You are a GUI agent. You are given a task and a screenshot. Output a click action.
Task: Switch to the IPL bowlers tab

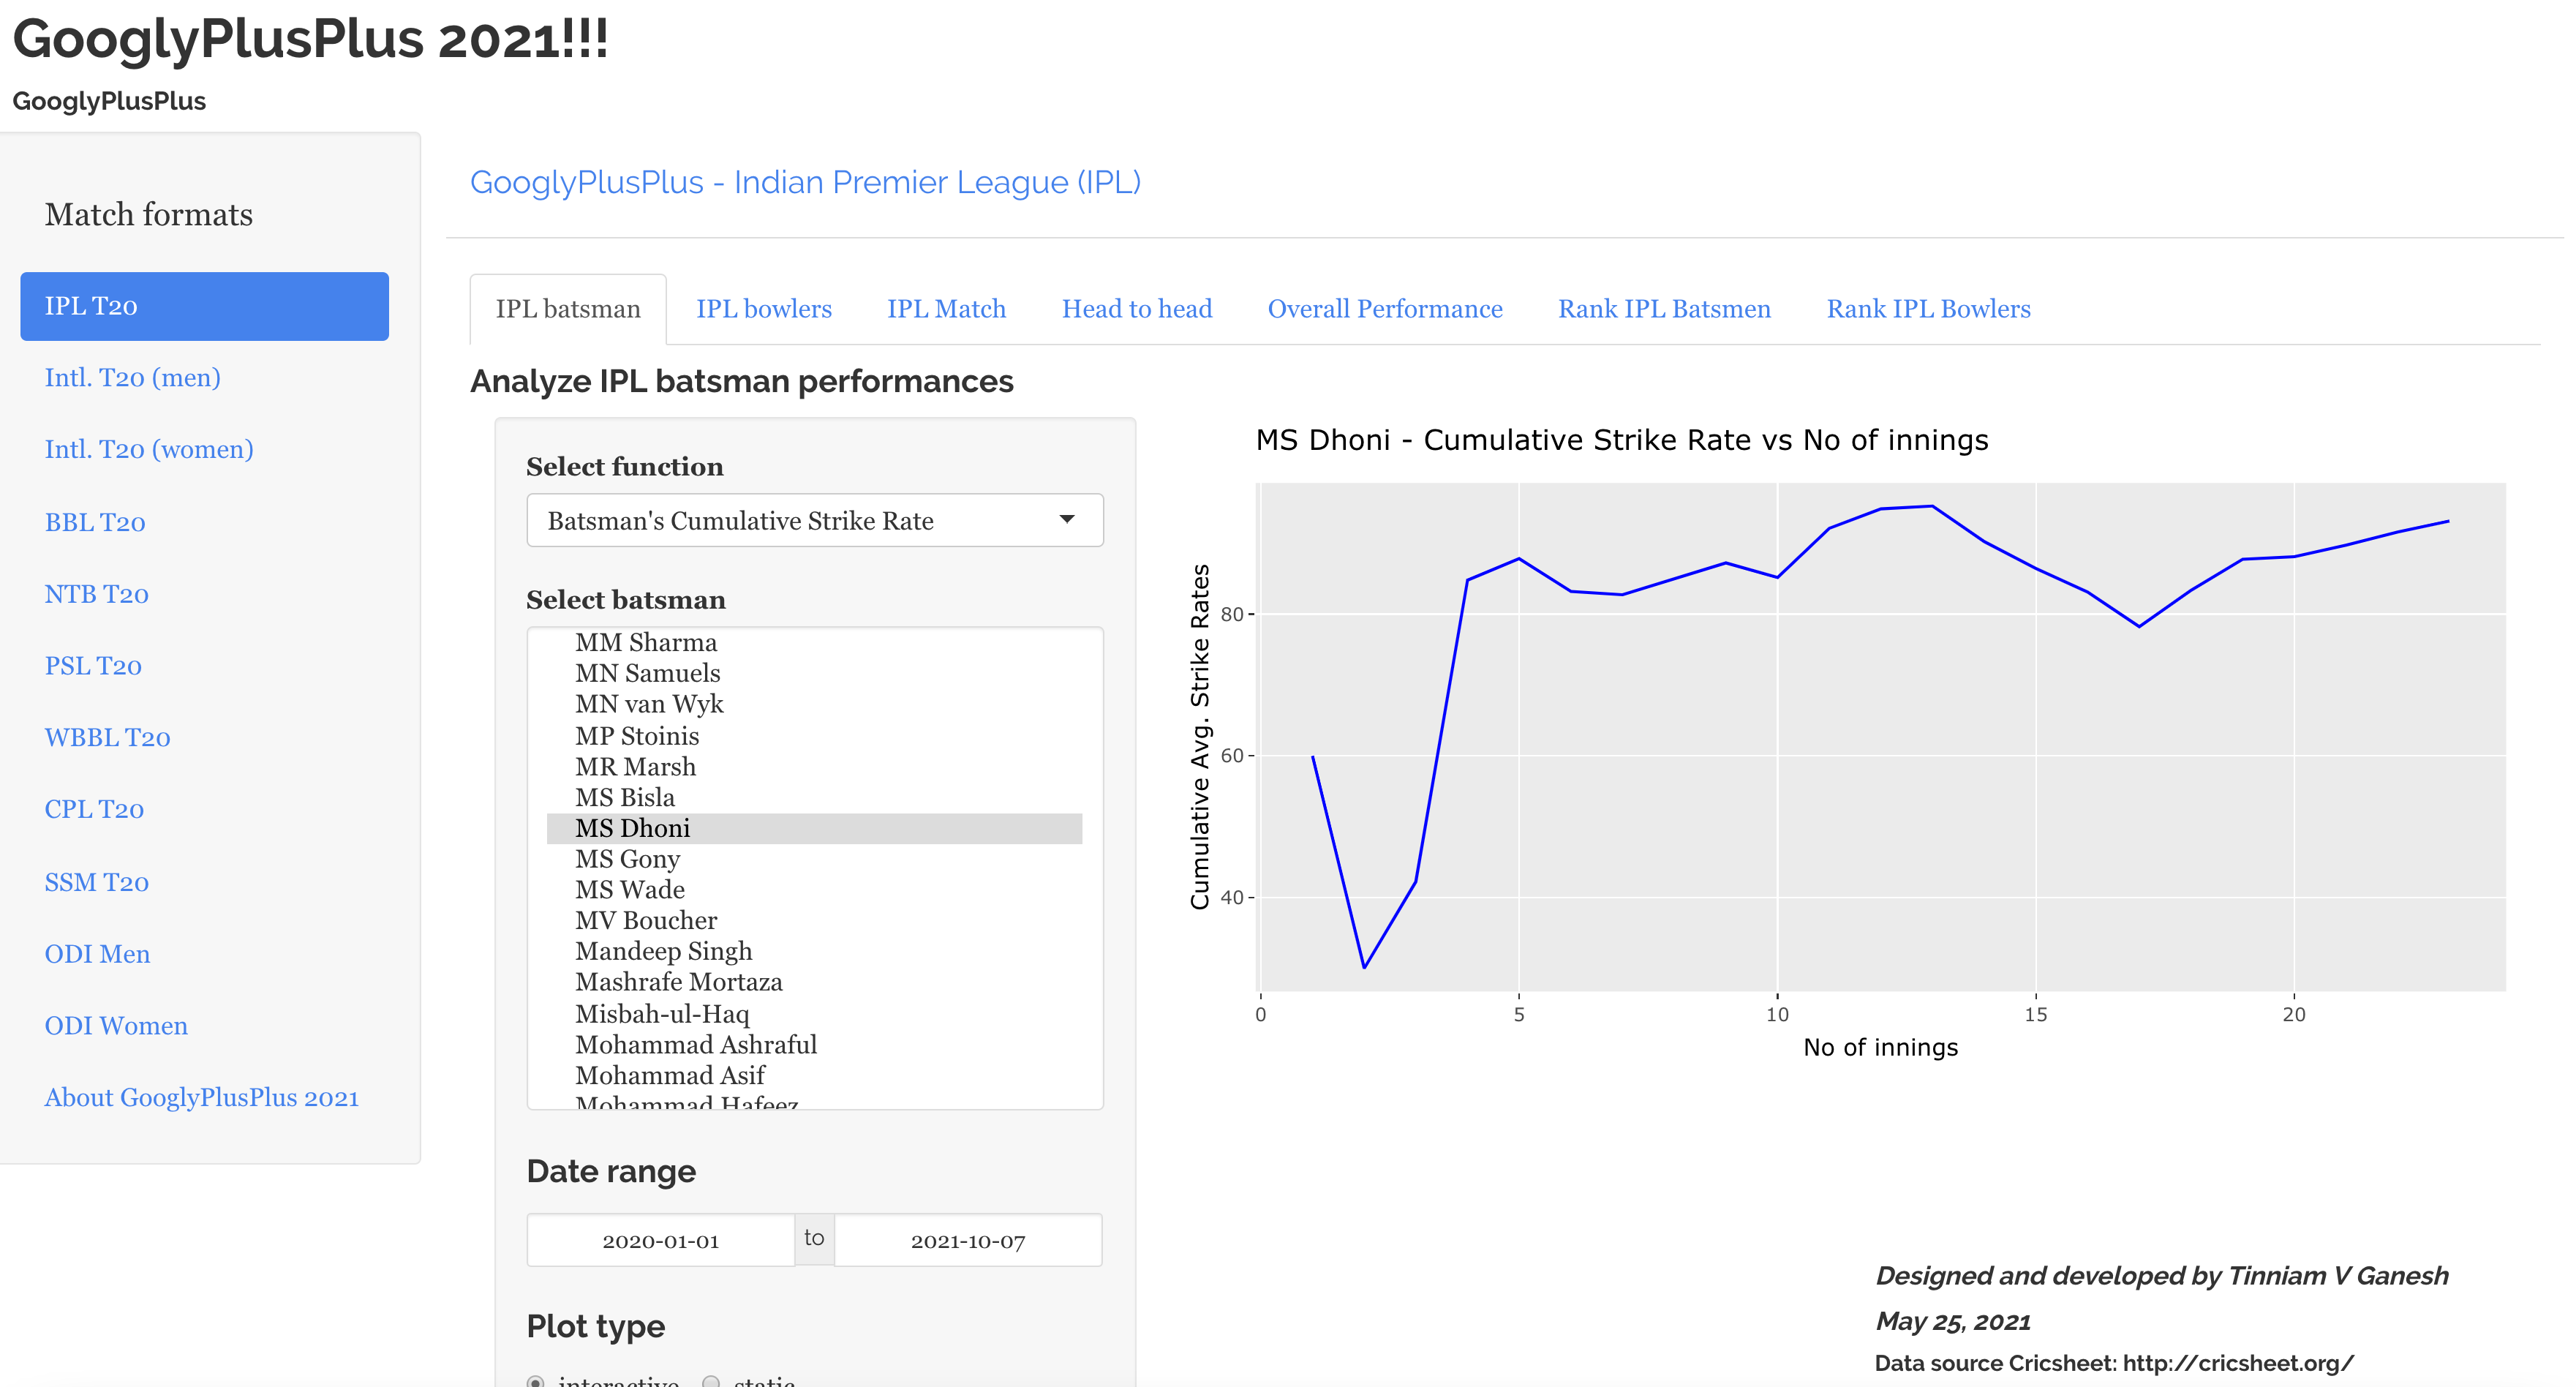click(x=763, y=309)
